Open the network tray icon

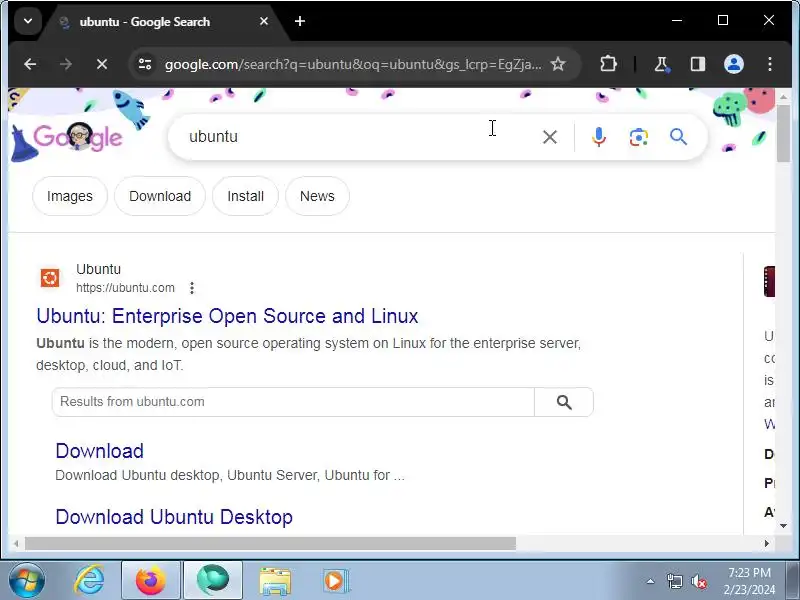(x=674, y=581)
